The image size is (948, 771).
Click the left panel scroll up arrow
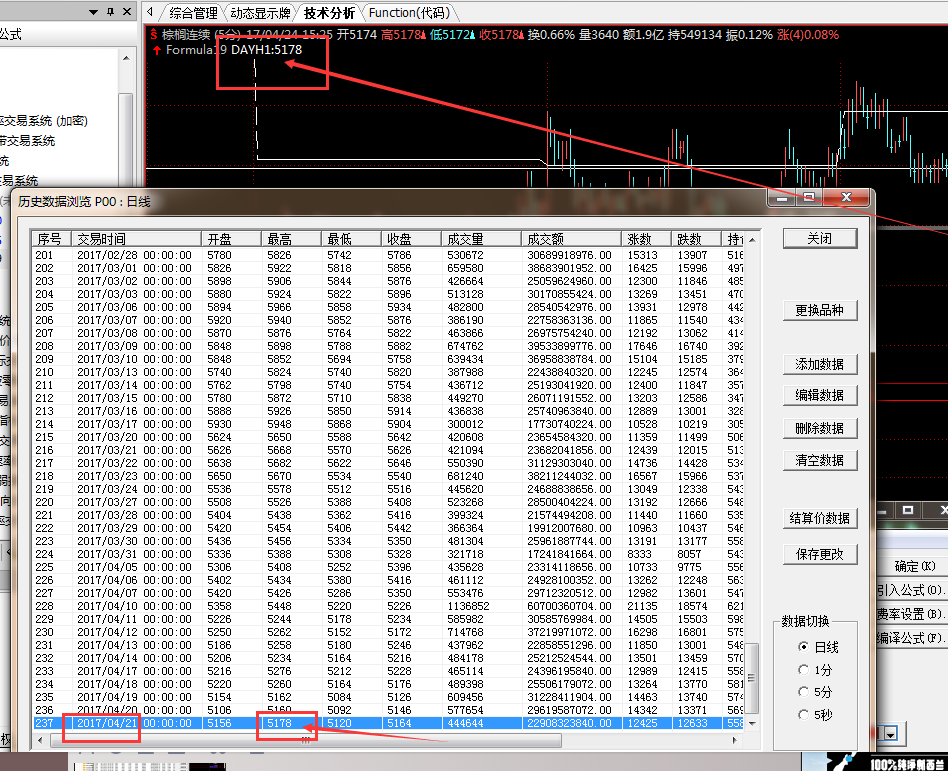pos(126,59)
